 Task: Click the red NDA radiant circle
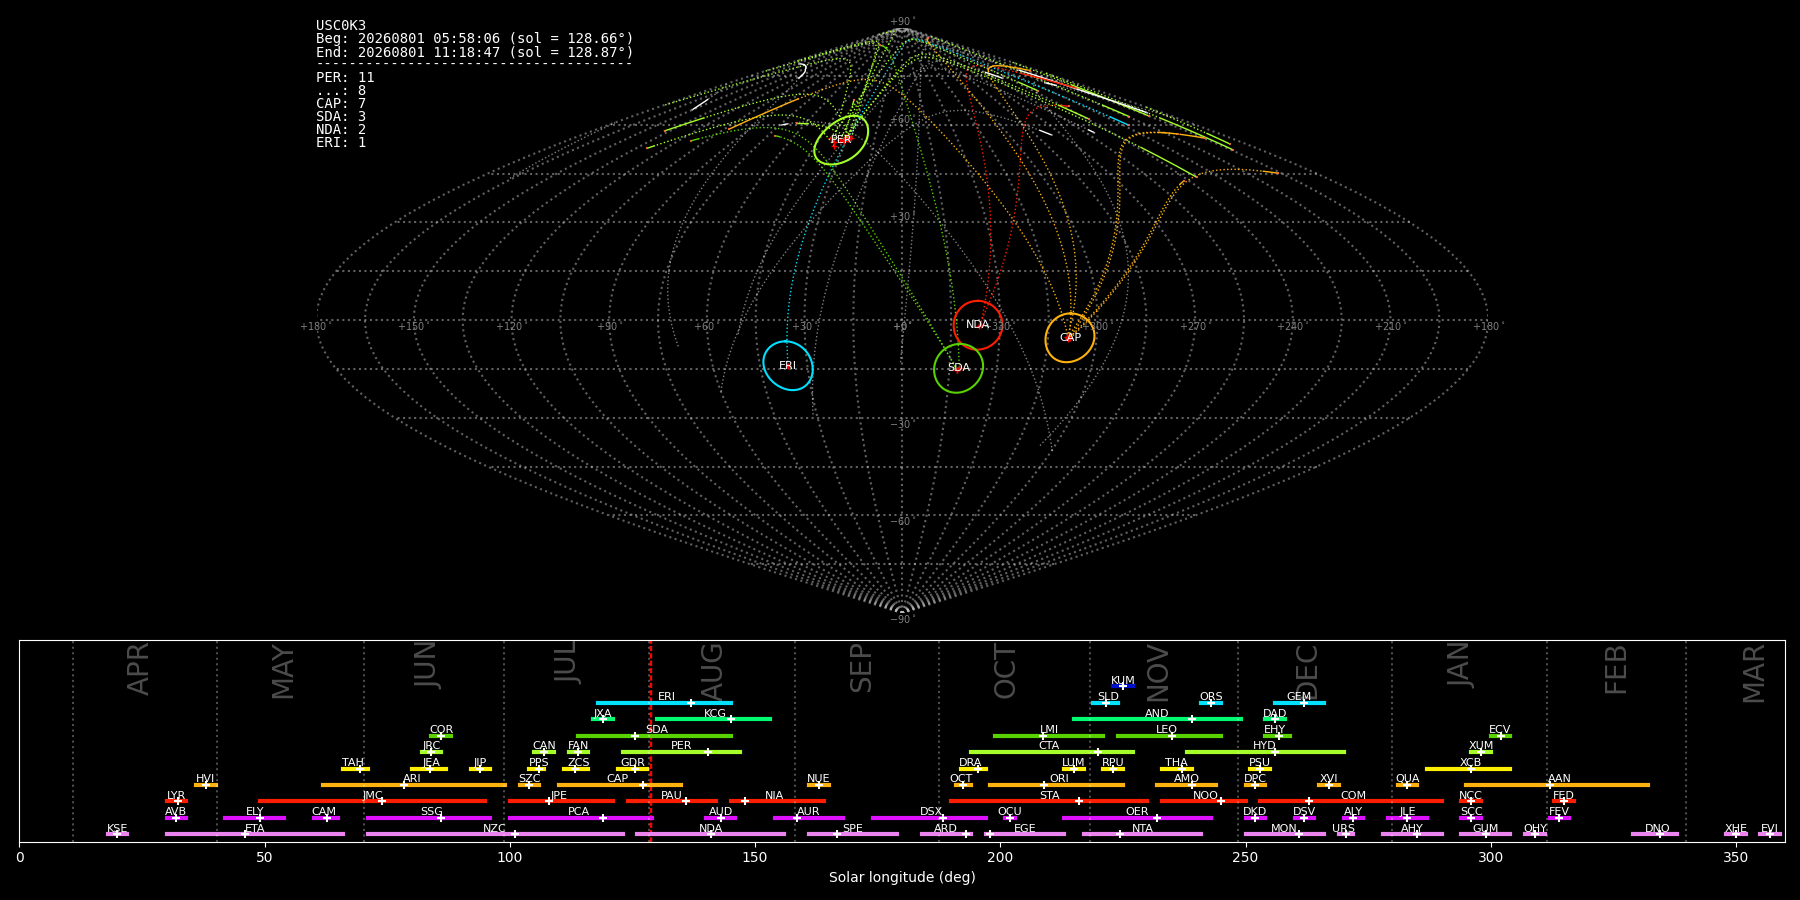click(x=978, y=325)
